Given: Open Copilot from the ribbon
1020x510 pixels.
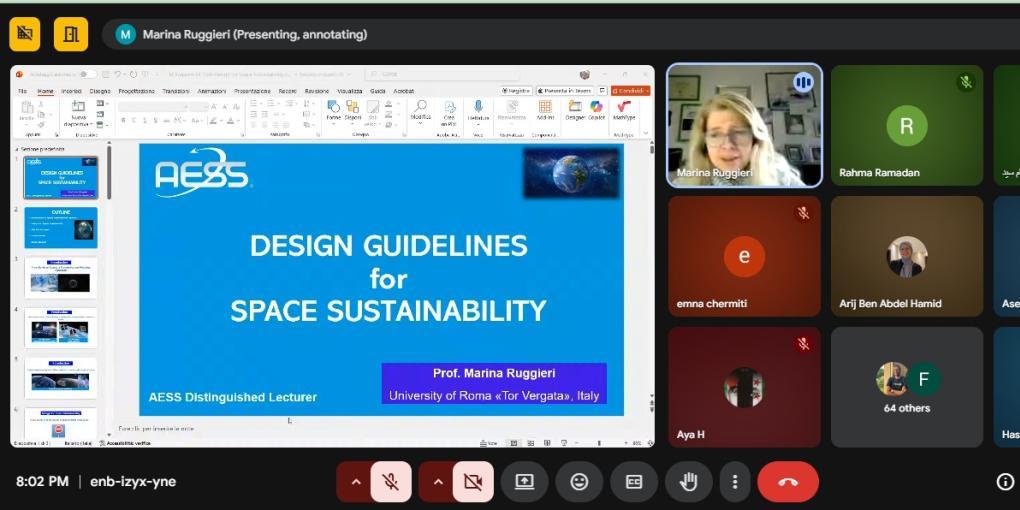Looking at the screenshot, I should (x=597, y=110).
